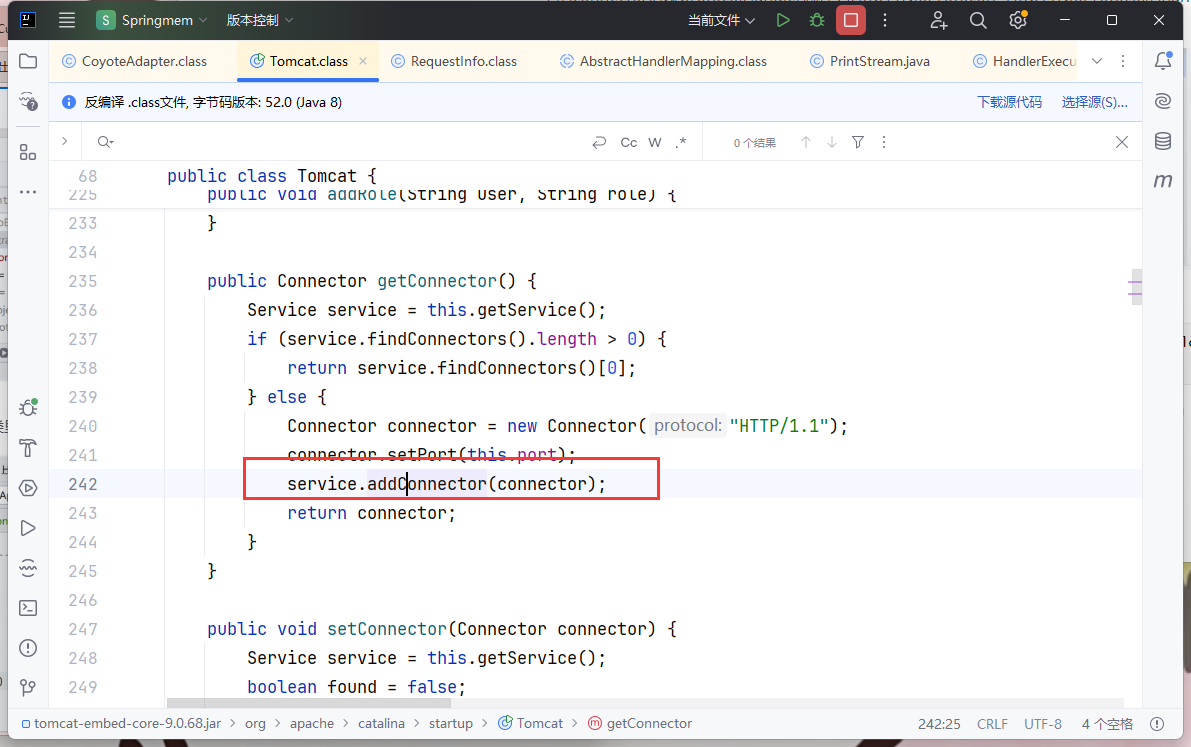Toggle whole words W search option
This screenshot has width=1191, height=747.
tap(655, 143)
